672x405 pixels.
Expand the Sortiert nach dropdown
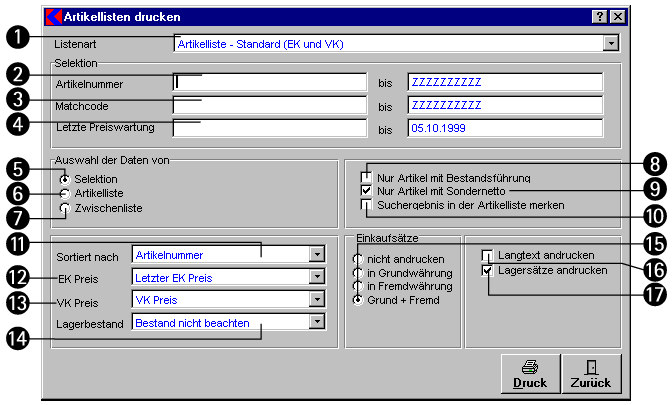pos(316,255)
